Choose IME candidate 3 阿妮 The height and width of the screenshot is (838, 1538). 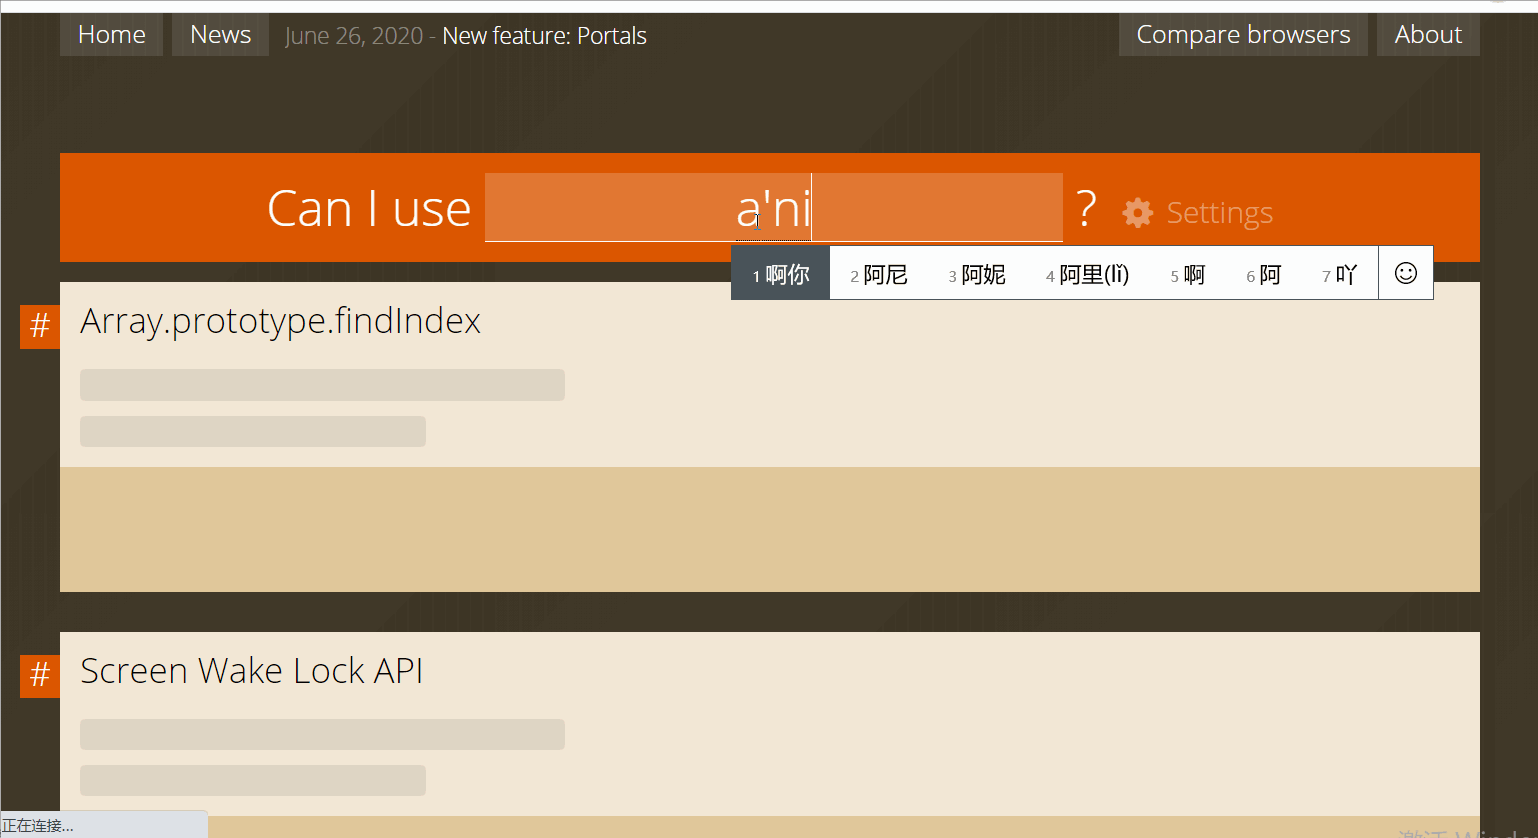pos(977,274)
